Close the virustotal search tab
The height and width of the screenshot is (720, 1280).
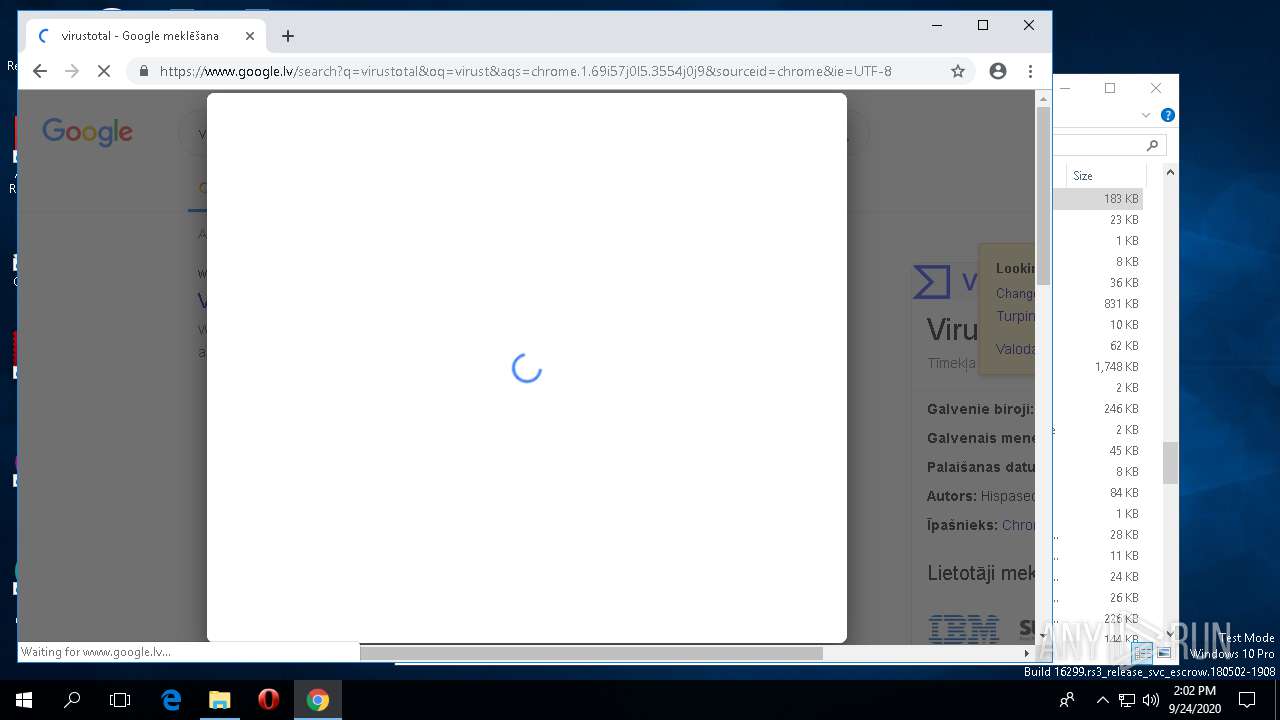250,36
